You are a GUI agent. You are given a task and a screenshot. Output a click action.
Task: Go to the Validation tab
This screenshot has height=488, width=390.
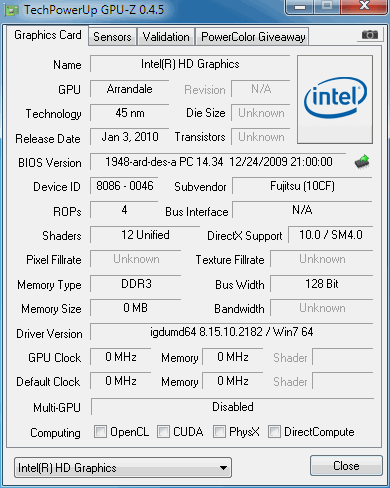166,37
